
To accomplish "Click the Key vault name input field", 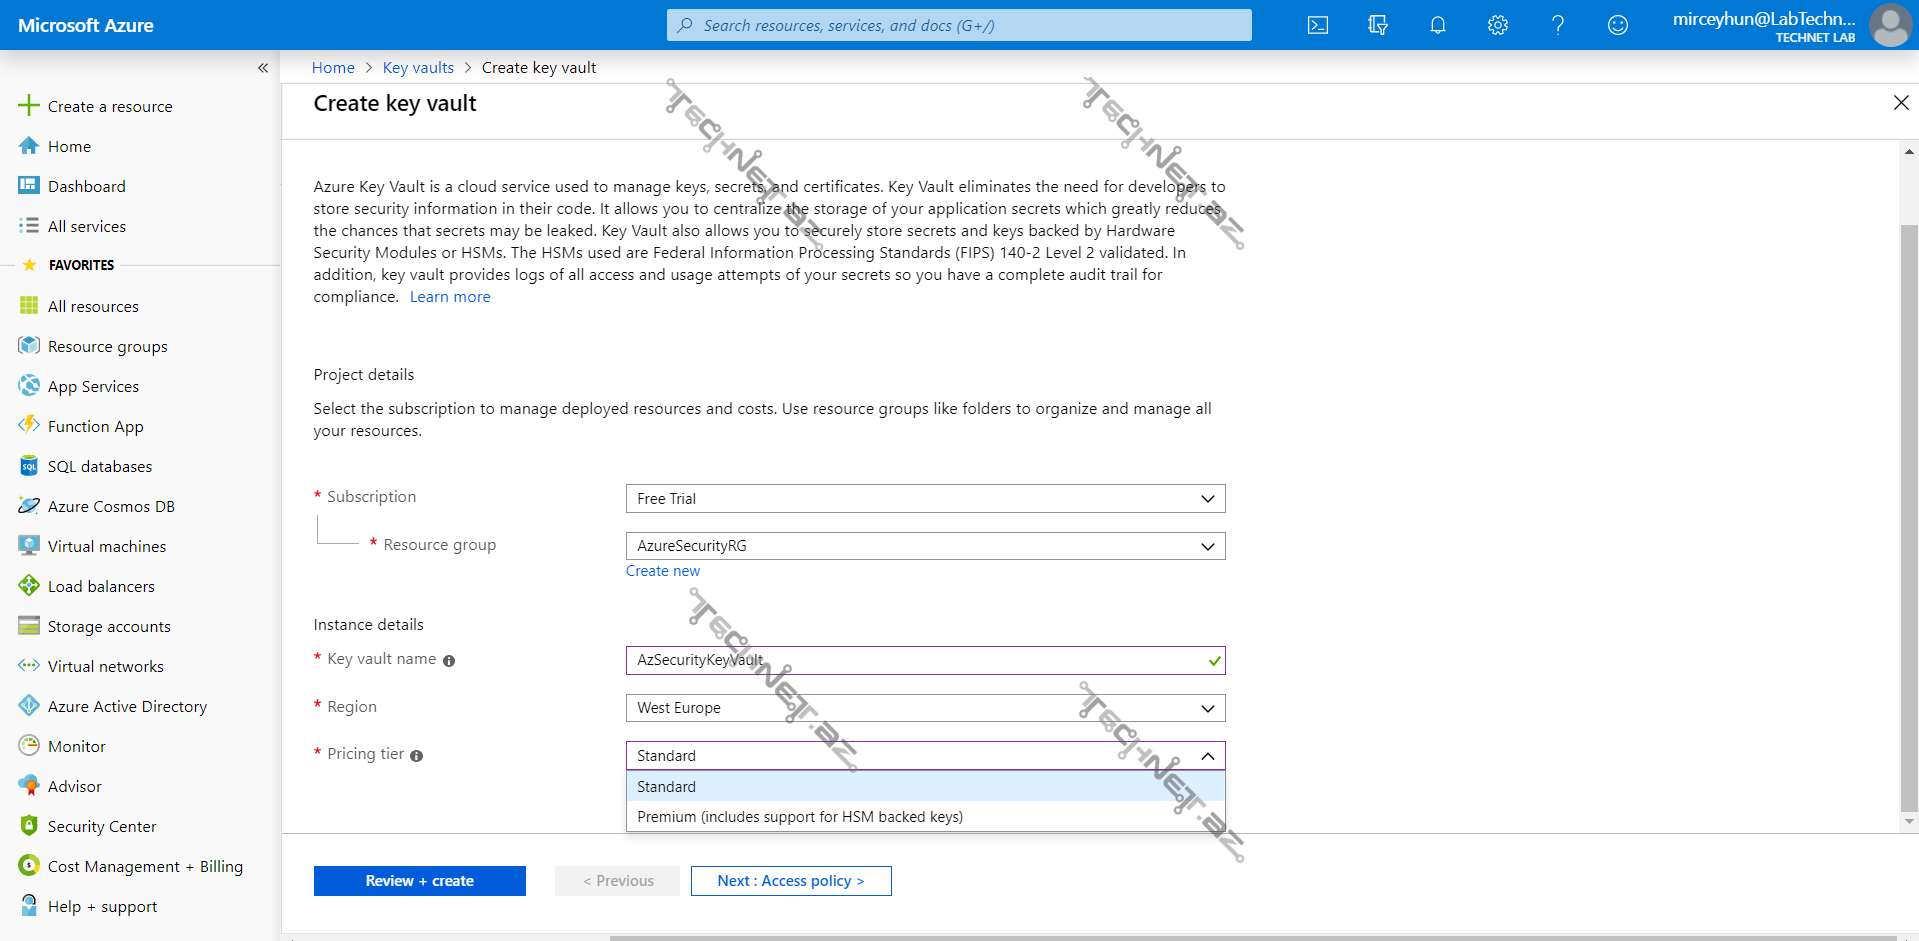I will coord(915,660).
